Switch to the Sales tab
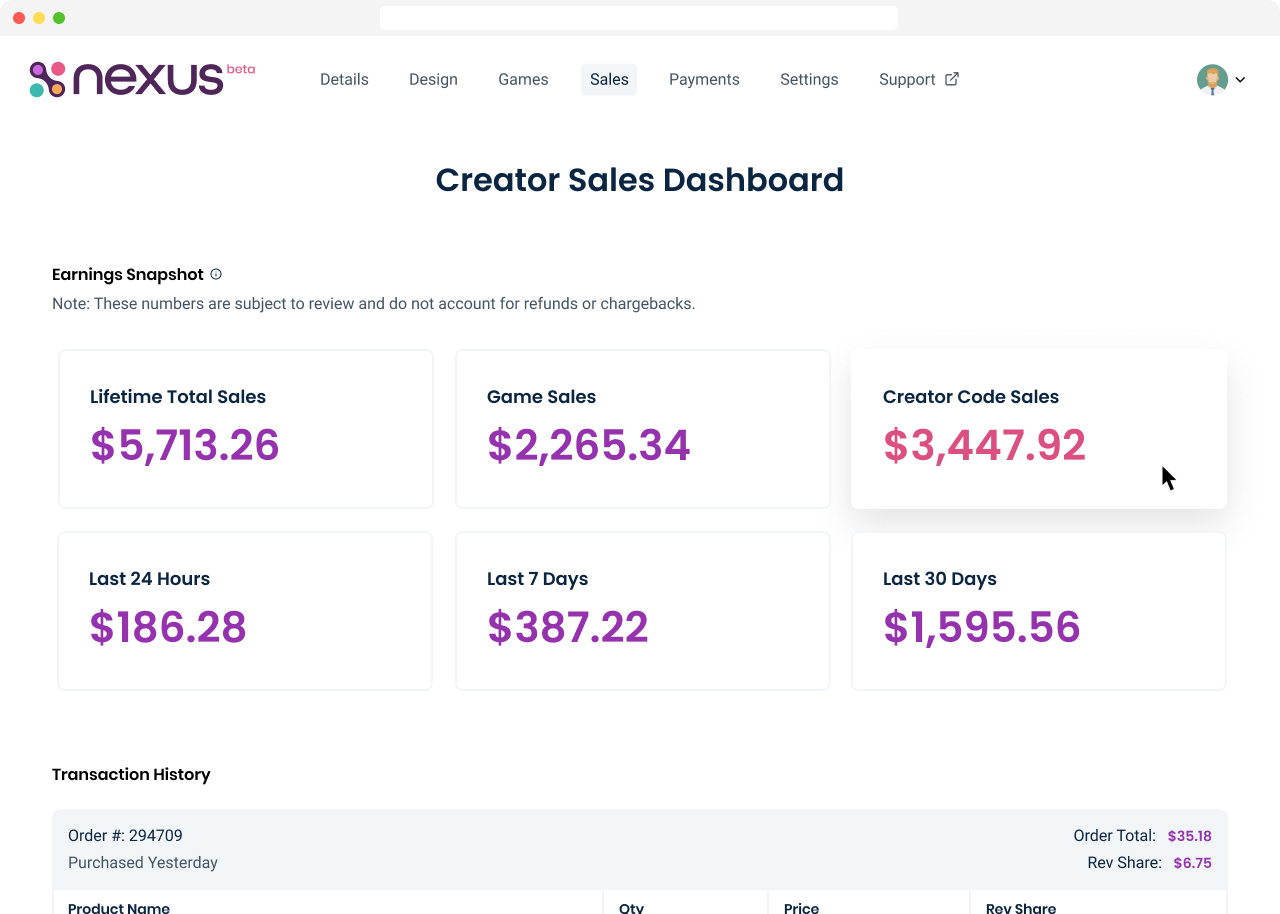1280x914 pixels. tap(608, 79)
